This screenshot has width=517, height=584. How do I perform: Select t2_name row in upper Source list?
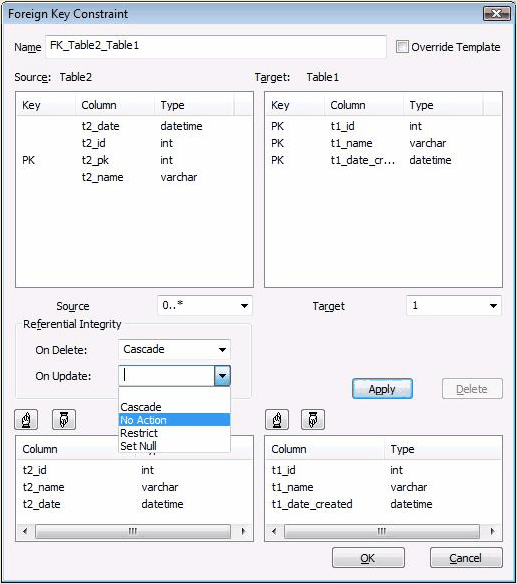[134, 177]
